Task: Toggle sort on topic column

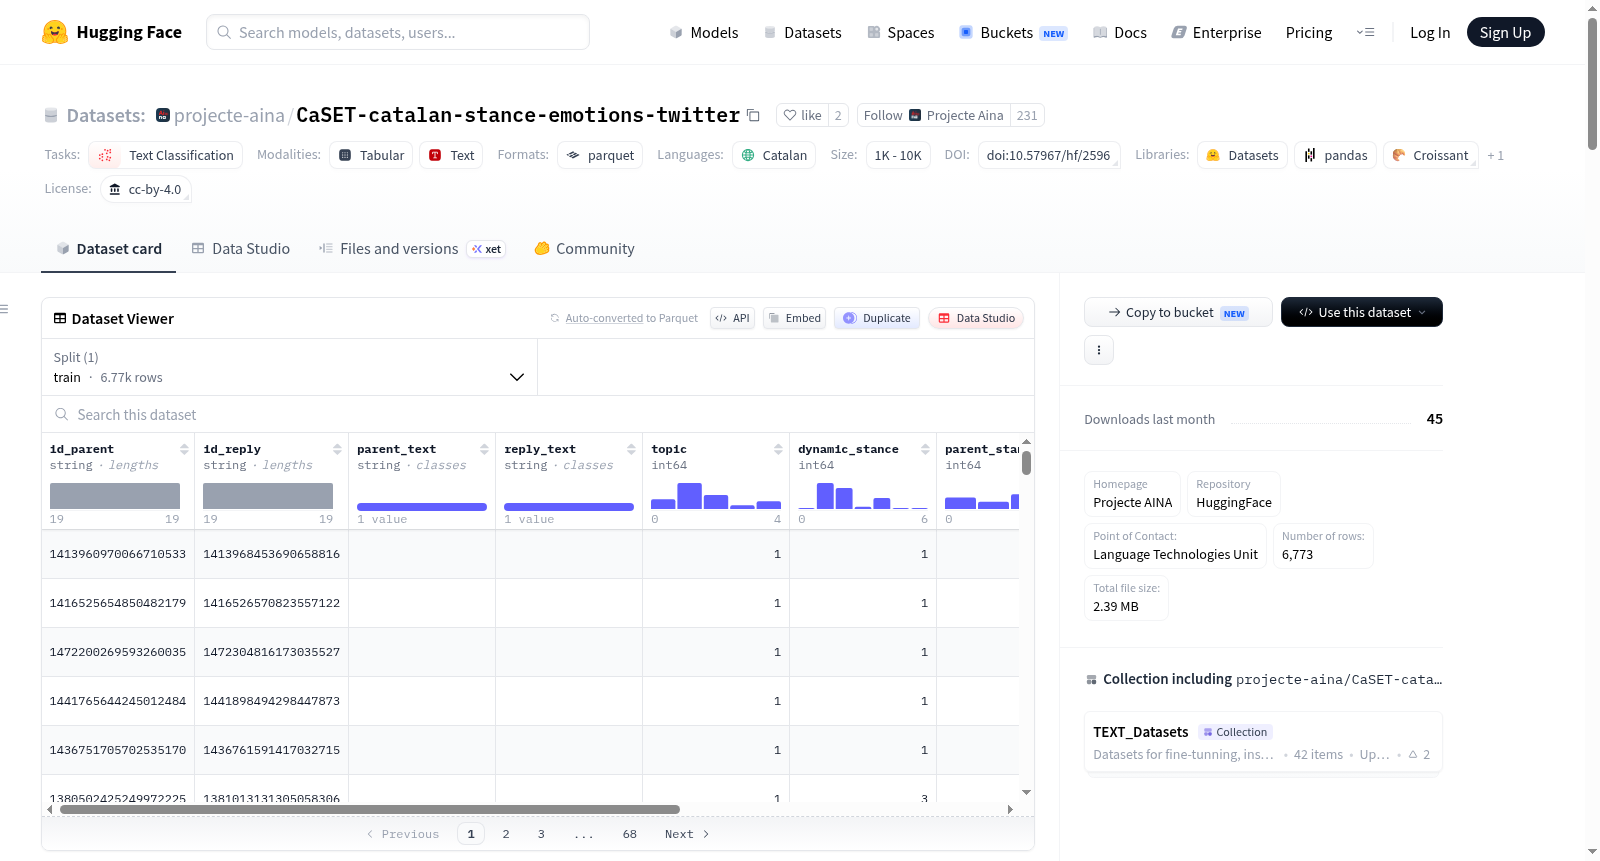Action: 778,449
